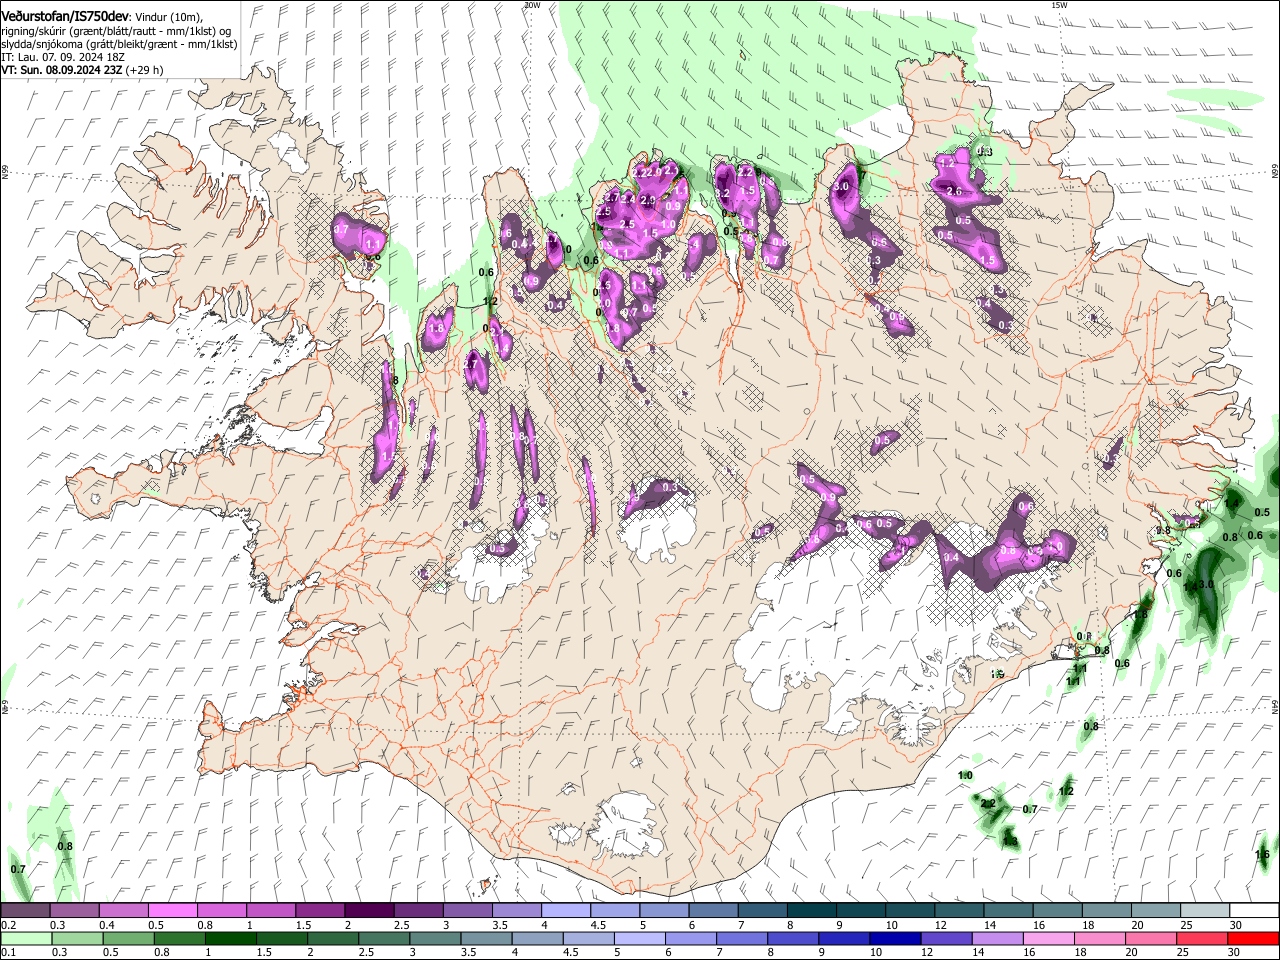Click the '1.0' rain value offshore southeast
This screenshot has width=1280, height=960.
click(965, 776)
